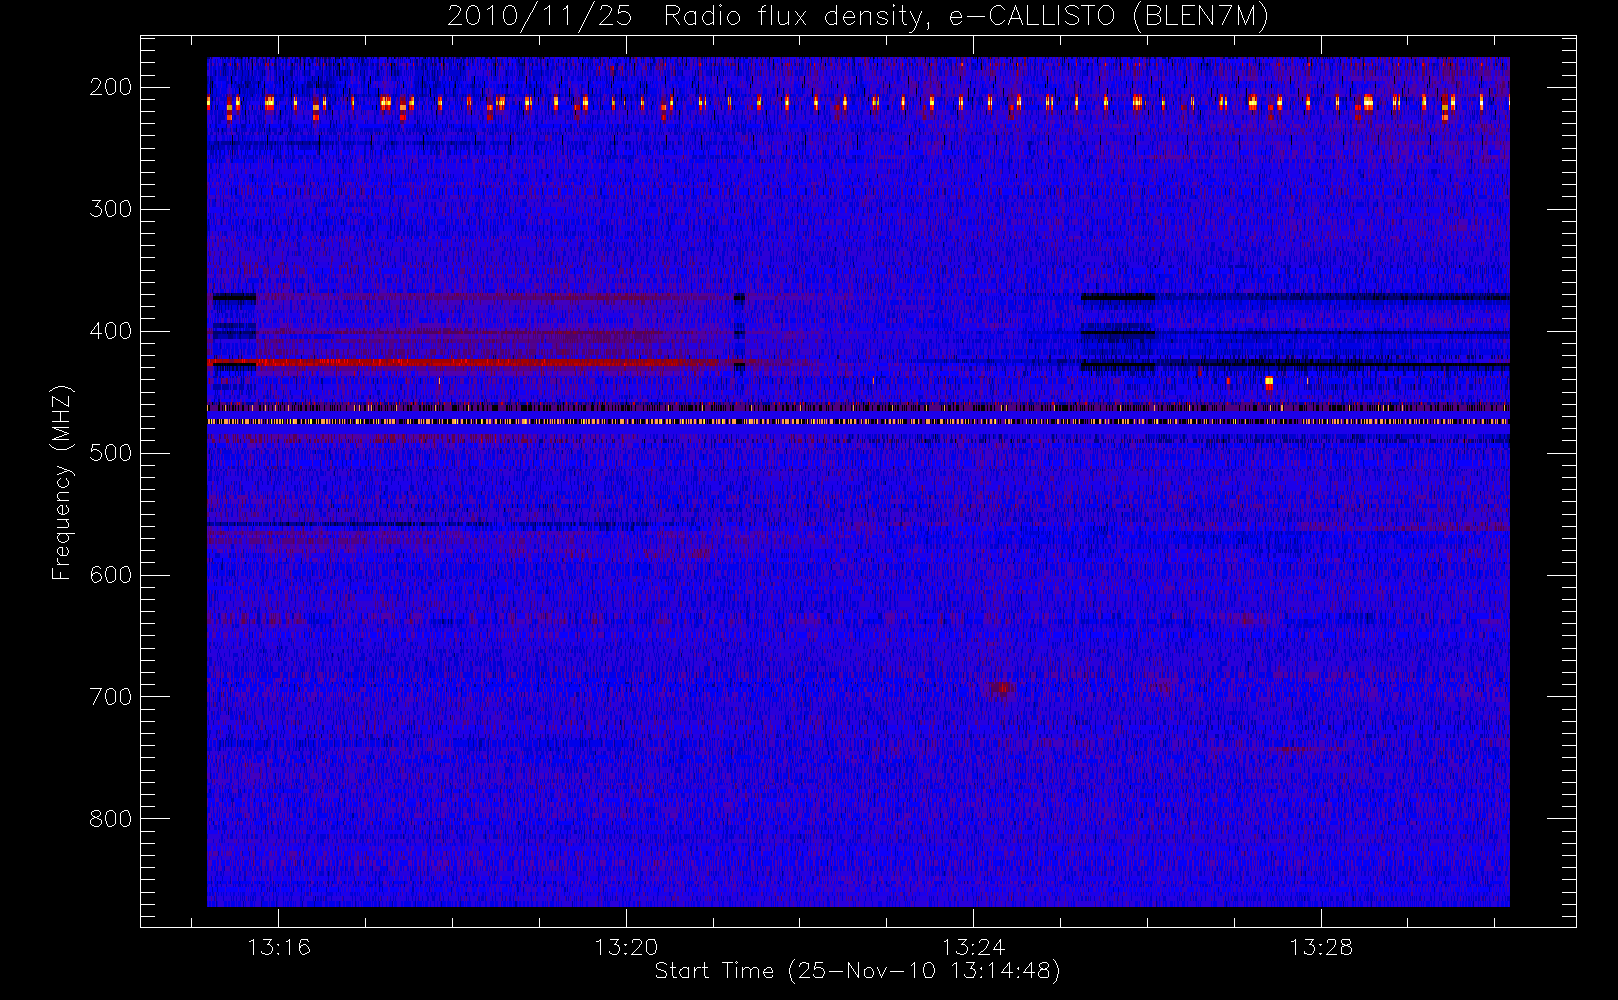Click the 700 frequency axis label
1618x1000 pixels.
point(111,697)
